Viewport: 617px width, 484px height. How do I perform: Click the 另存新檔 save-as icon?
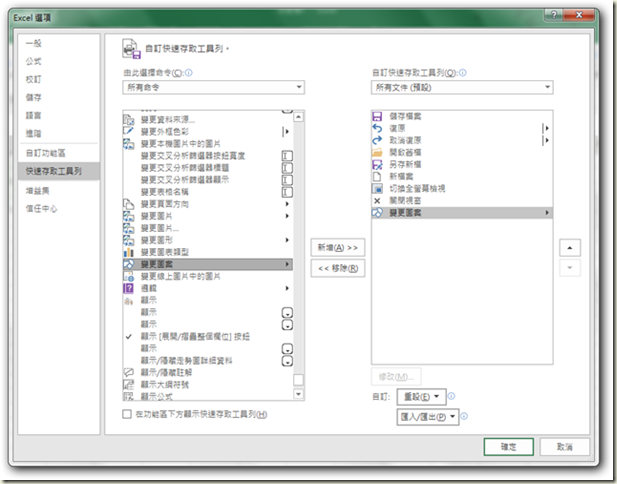click(x=377, y=164)
